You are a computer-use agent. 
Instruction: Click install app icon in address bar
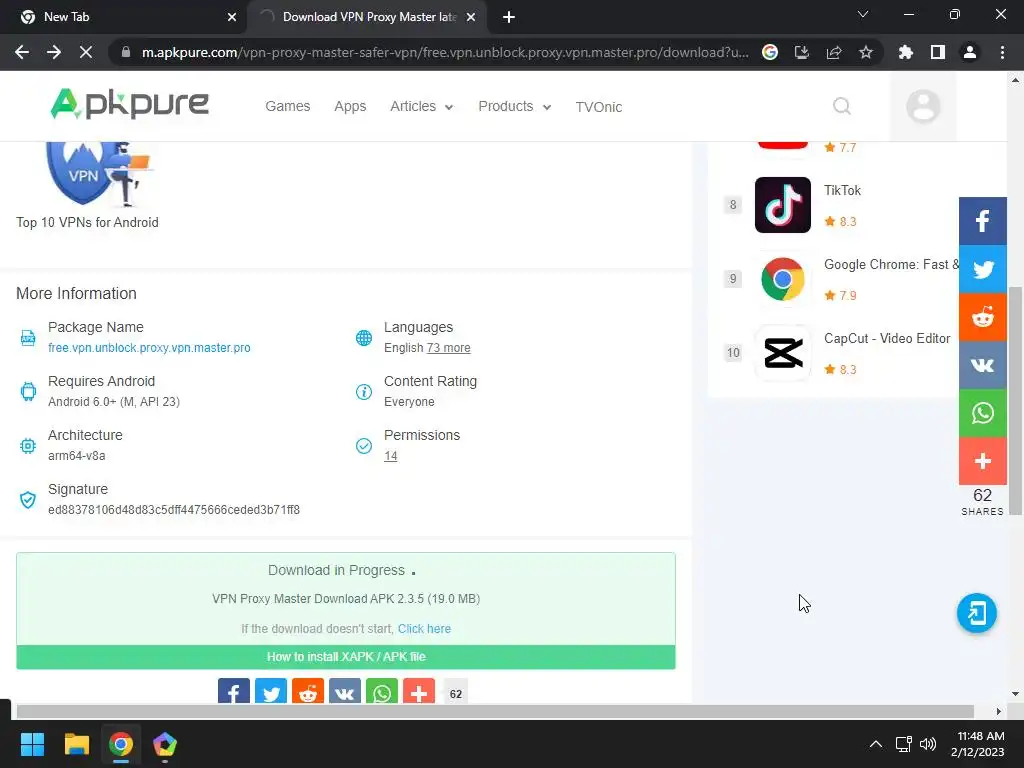click(801, 52)
